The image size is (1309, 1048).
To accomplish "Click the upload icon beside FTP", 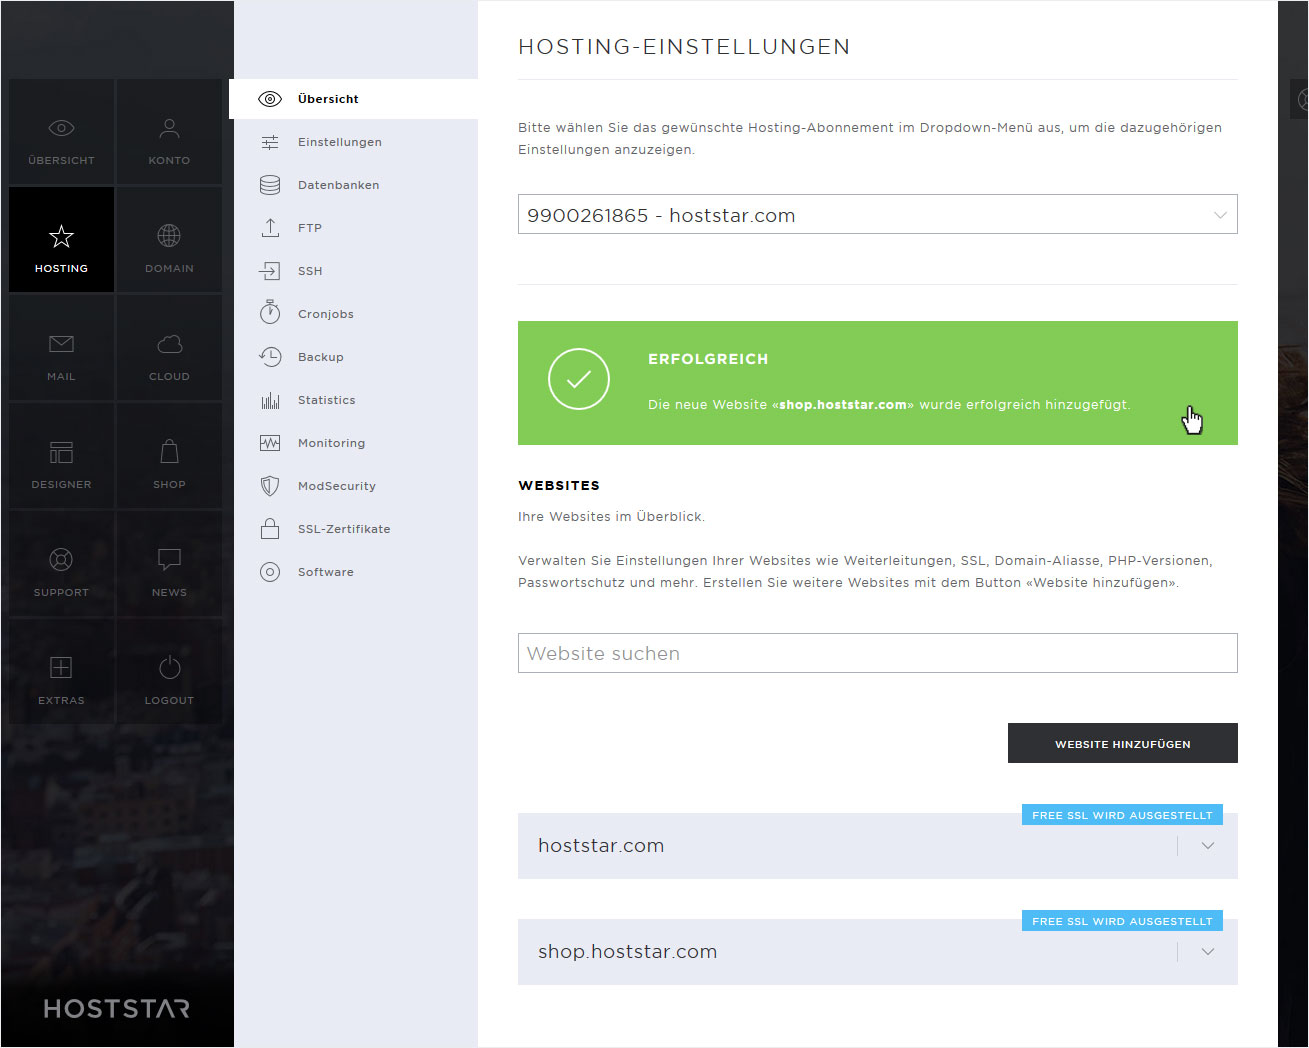I will click(x=270, y=228).
